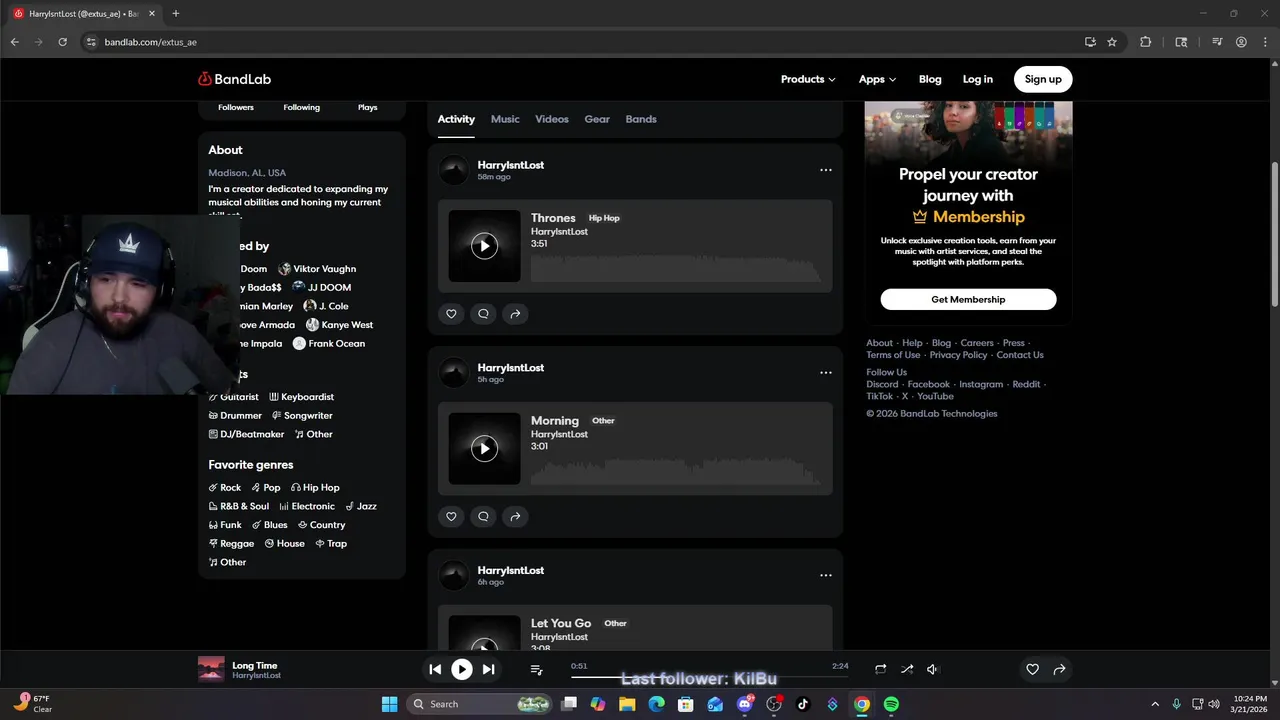Image resolution: width=1280 pixels, height=720 pixels.
Task: Click the Get Membership button
Action: (x=968, y=299)
